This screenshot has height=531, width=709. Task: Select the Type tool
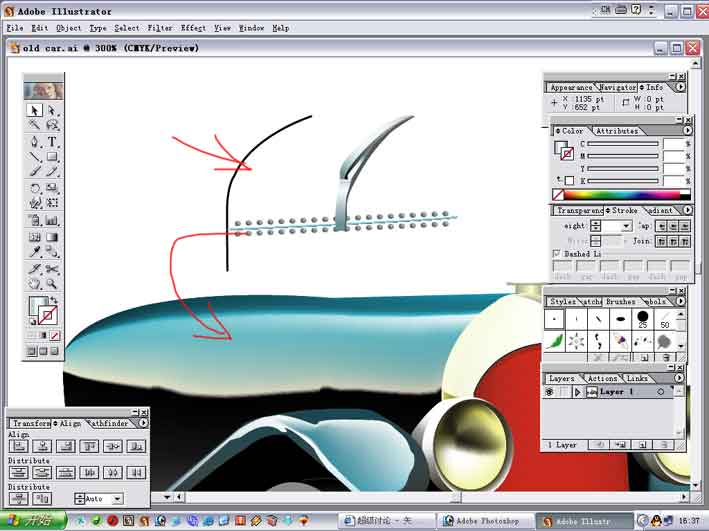52,142
